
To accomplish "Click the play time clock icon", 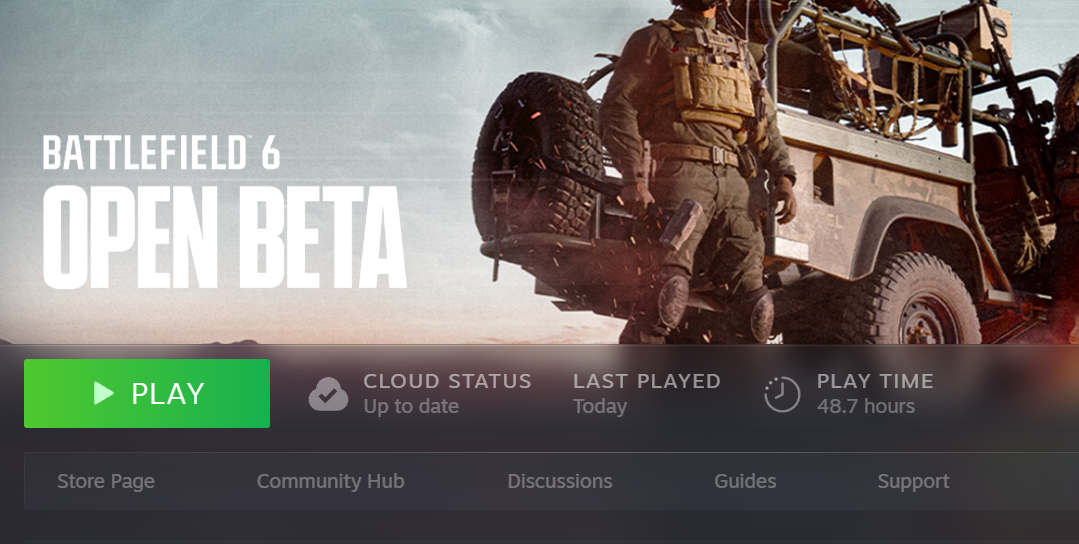I will point(782,394).
